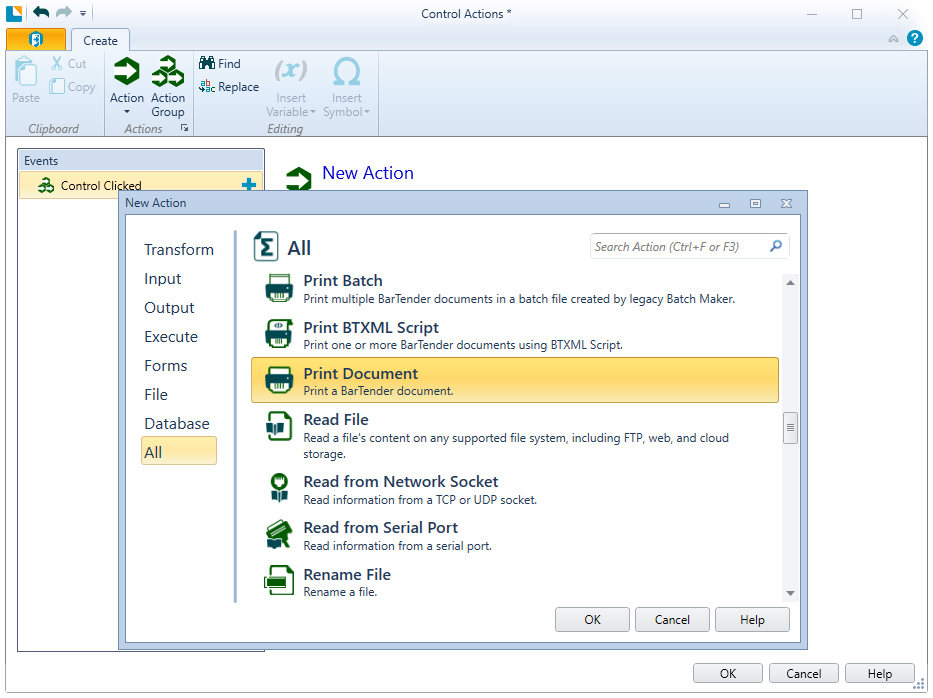Open the orange File application tab

[36, 39]
